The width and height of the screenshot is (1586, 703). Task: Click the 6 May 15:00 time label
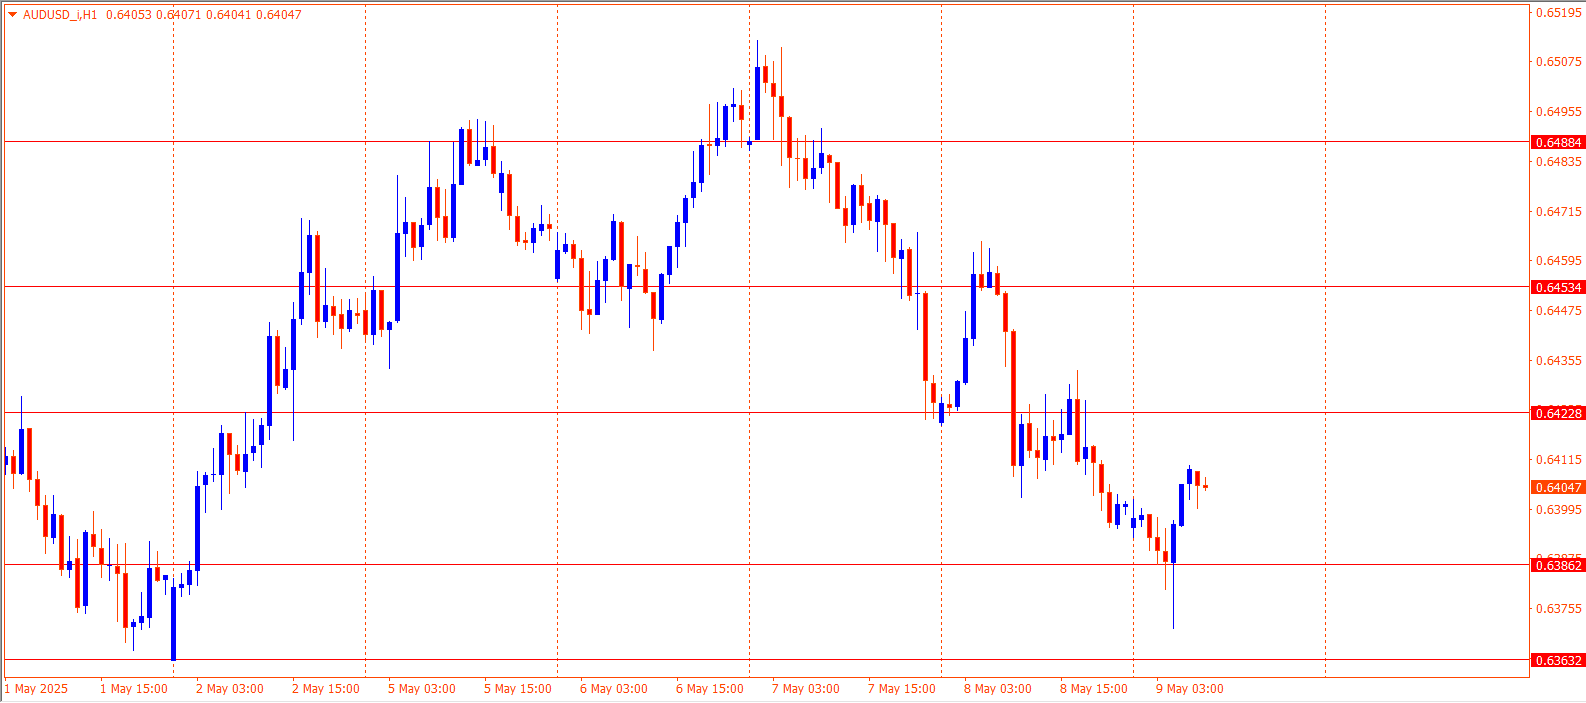(710, 689)
